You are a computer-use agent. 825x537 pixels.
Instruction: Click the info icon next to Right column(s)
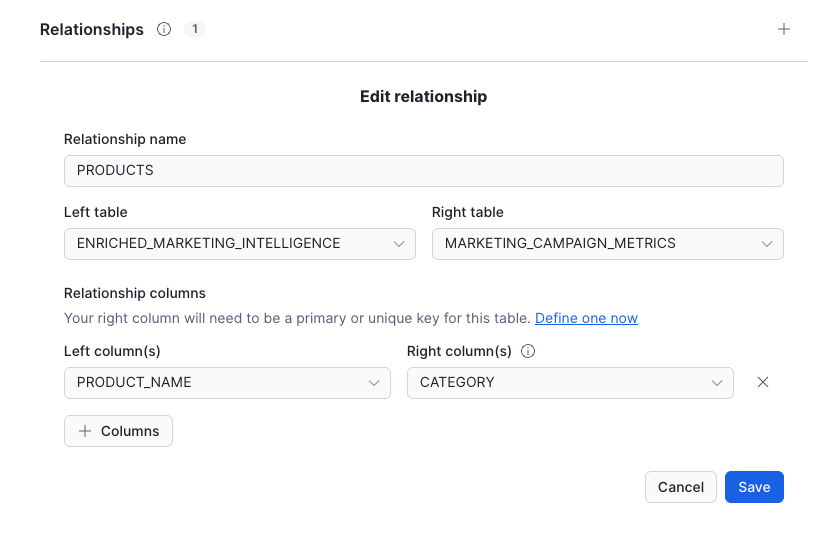point(529,351)
